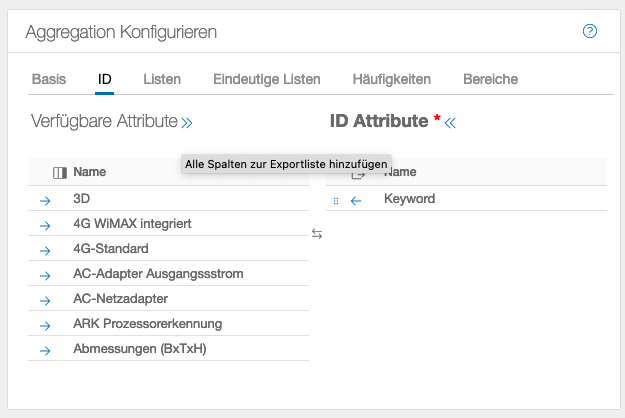Remove all ID attributes with double-left arrow
This screenshot has width=625, height=418.
(450, 122)
